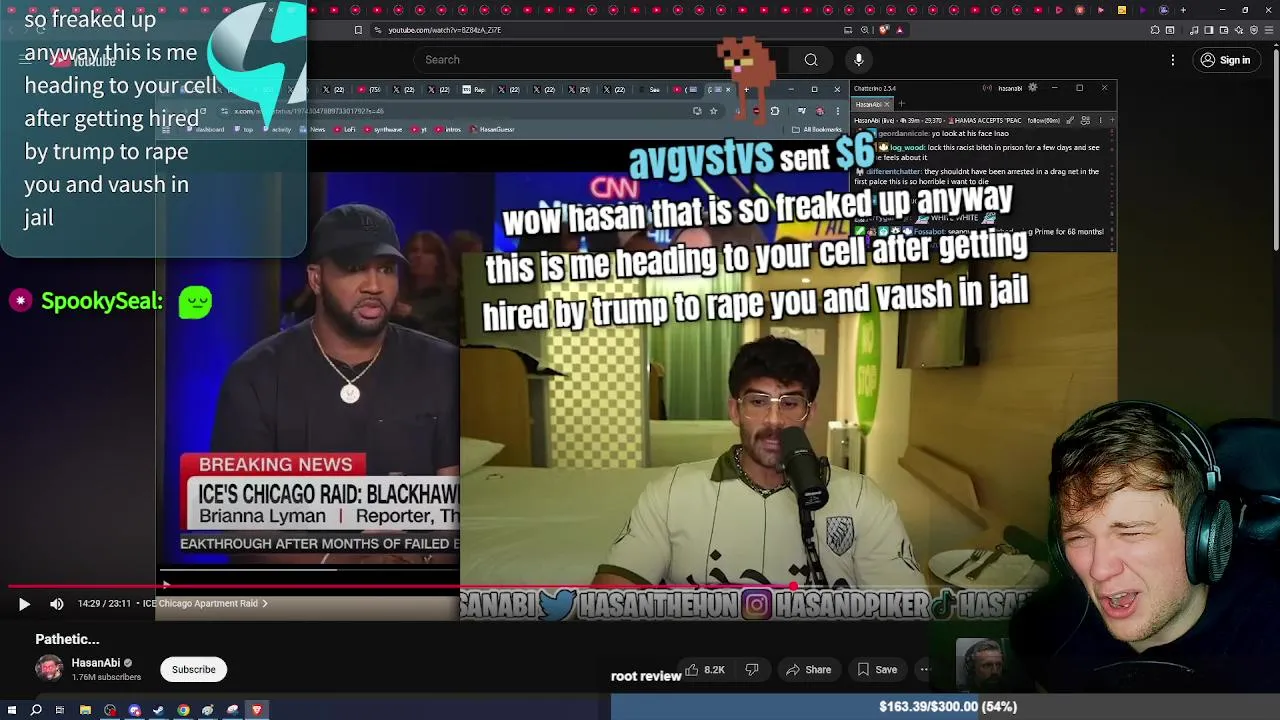Open a new tab in Brave

(x=1183, y=10)
